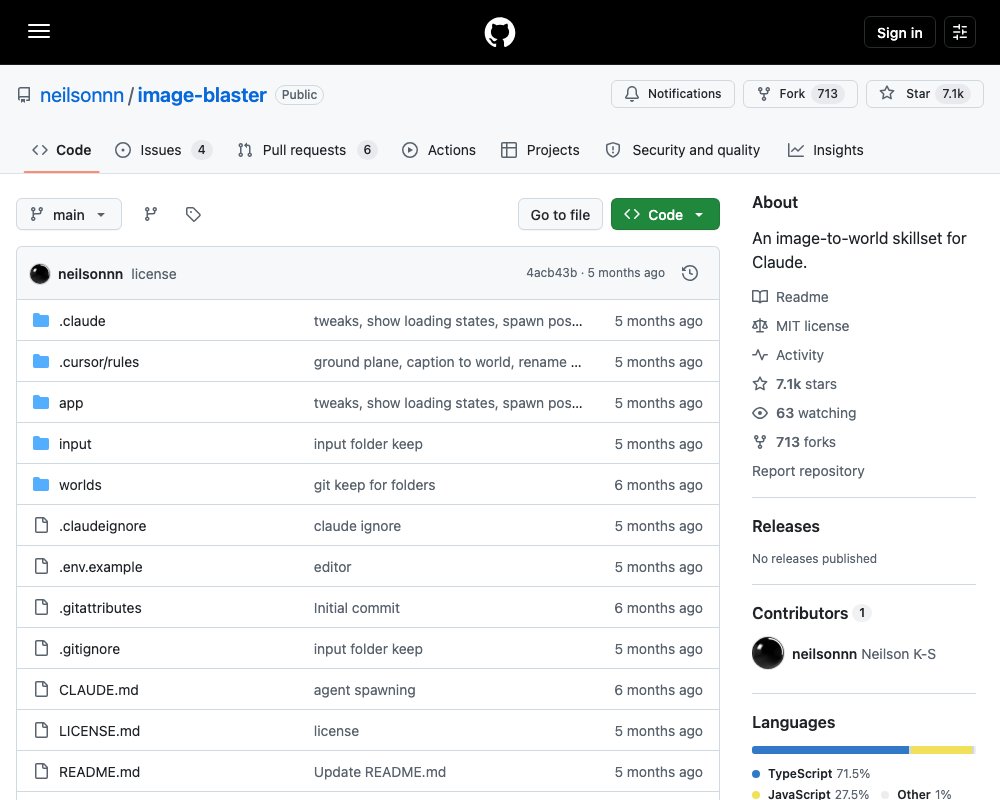Click the .claude folder icon
1000x800 pixels.
tap(41, 320)
